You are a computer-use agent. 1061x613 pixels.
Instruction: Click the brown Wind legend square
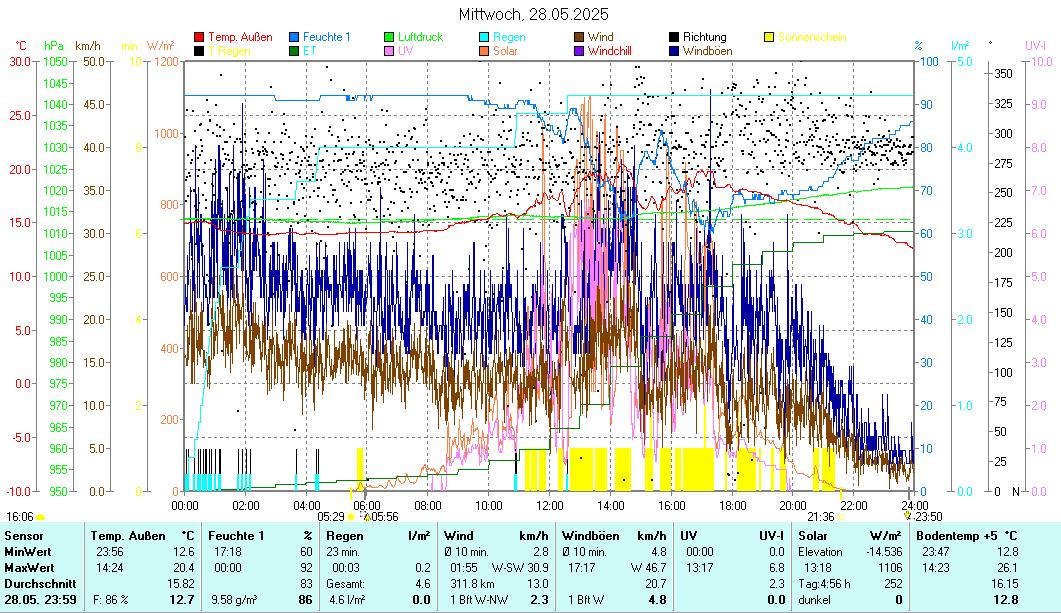(580, 37)
